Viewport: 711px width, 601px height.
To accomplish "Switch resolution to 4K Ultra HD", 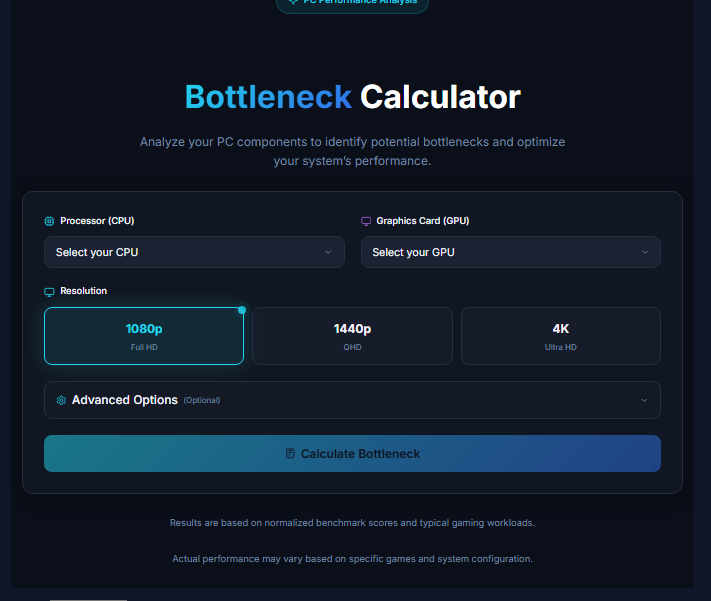I will click(x=560, y=336).
